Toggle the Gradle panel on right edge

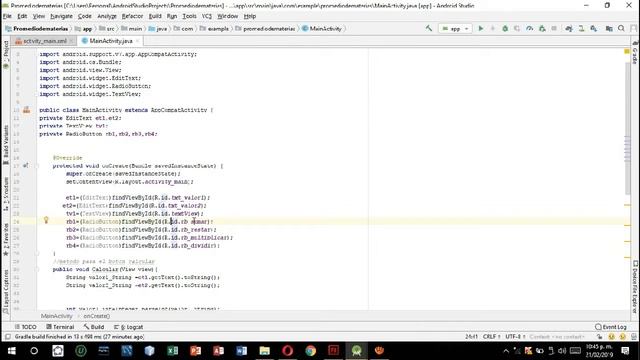click(x=635, y=52)
